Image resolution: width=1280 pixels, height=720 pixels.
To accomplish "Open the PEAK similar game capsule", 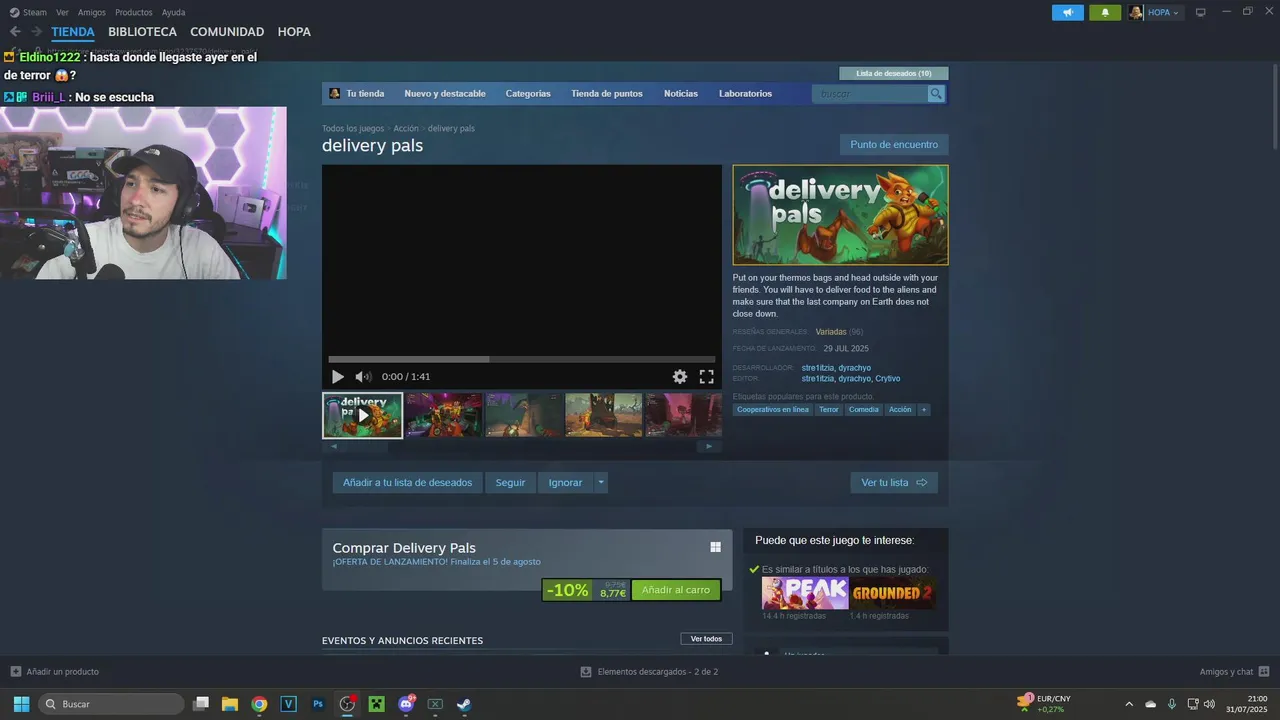I will click(x=805, y=593).
